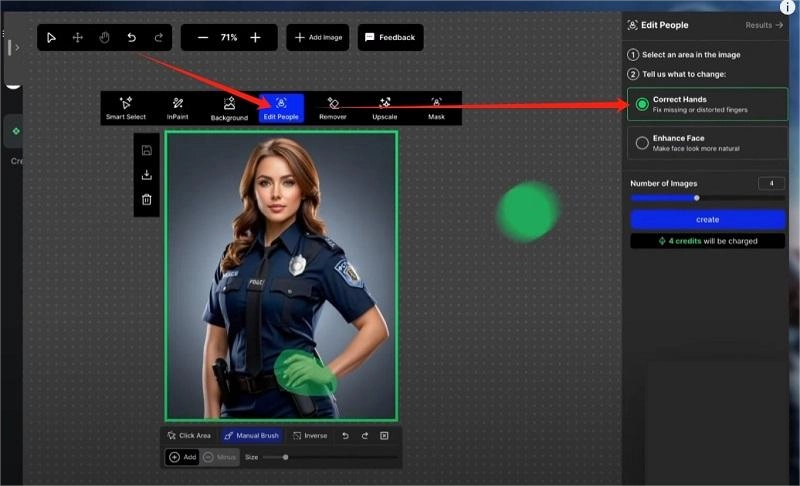Expand the collapsed left sidebar chevron

17,47
